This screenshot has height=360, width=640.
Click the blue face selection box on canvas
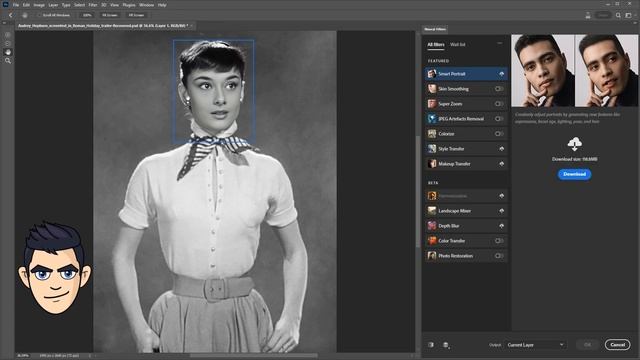(214, 91)
